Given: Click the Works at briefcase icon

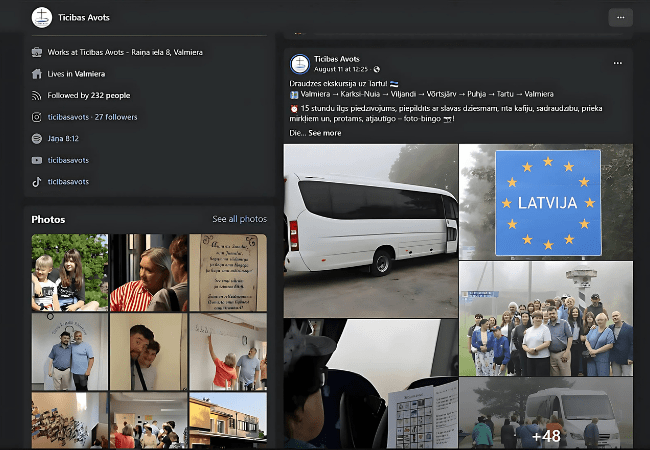Looking at the screenshot, I should click(x=37, y=52).
